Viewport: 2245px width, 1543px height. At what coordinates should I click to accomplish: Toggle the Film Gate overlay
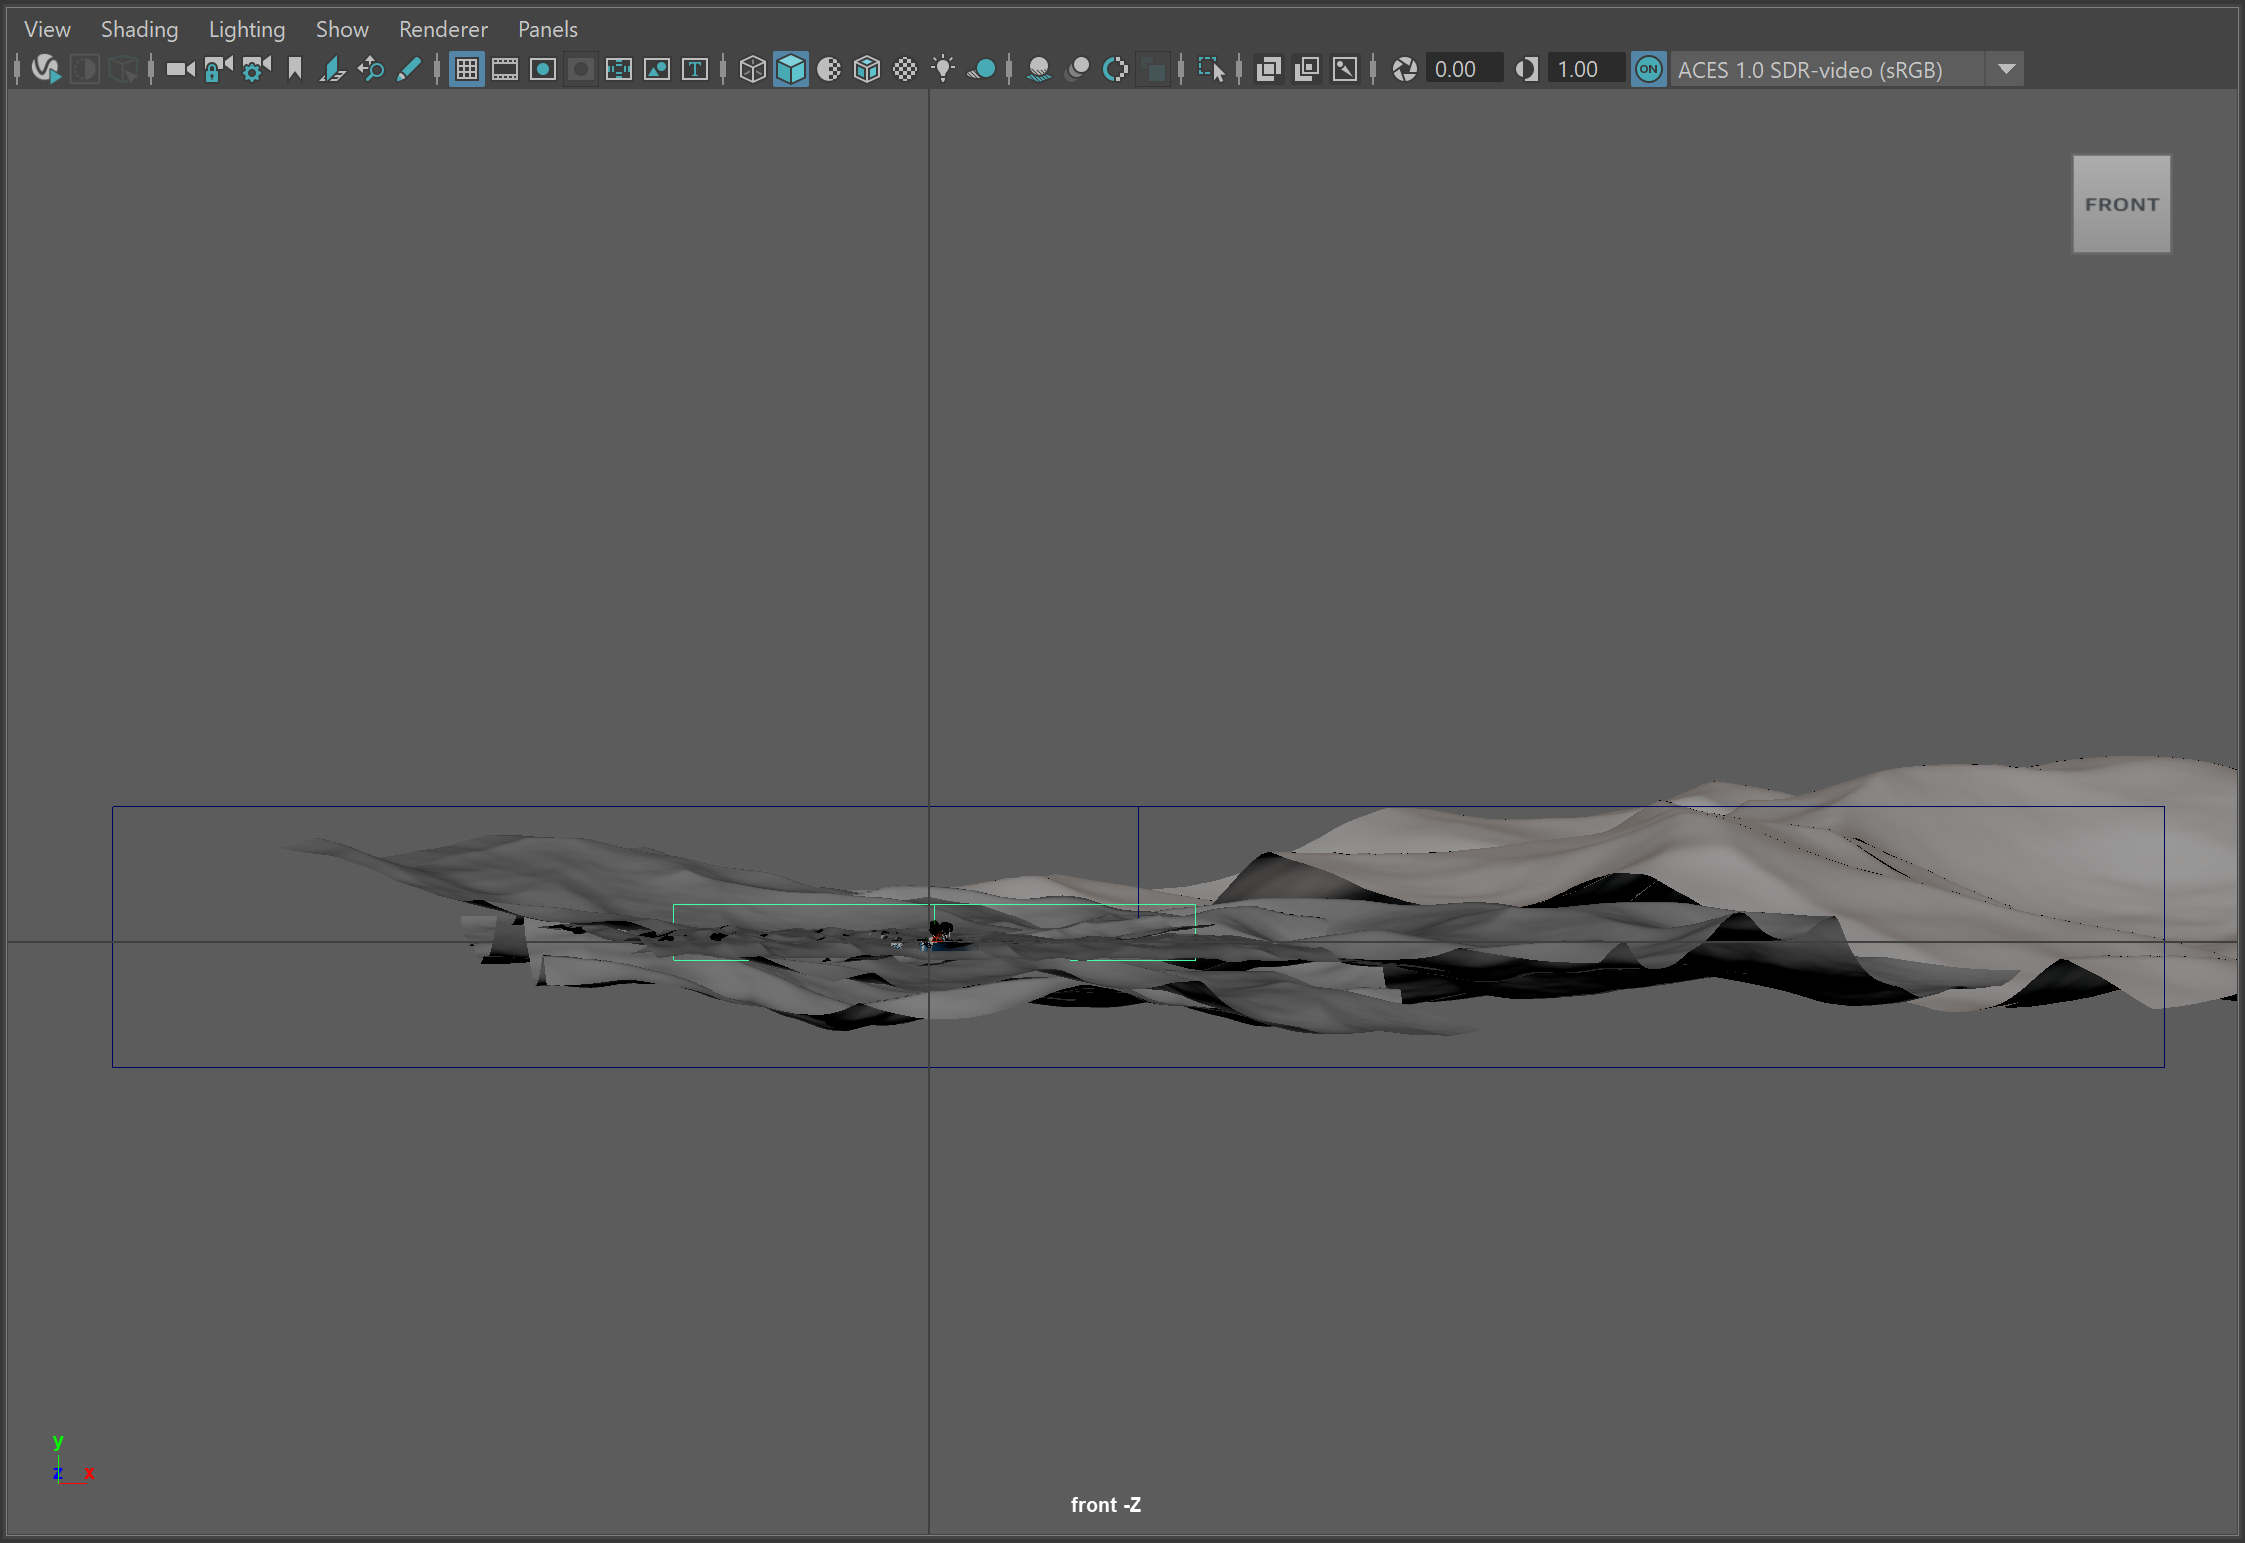coord(505,69)
